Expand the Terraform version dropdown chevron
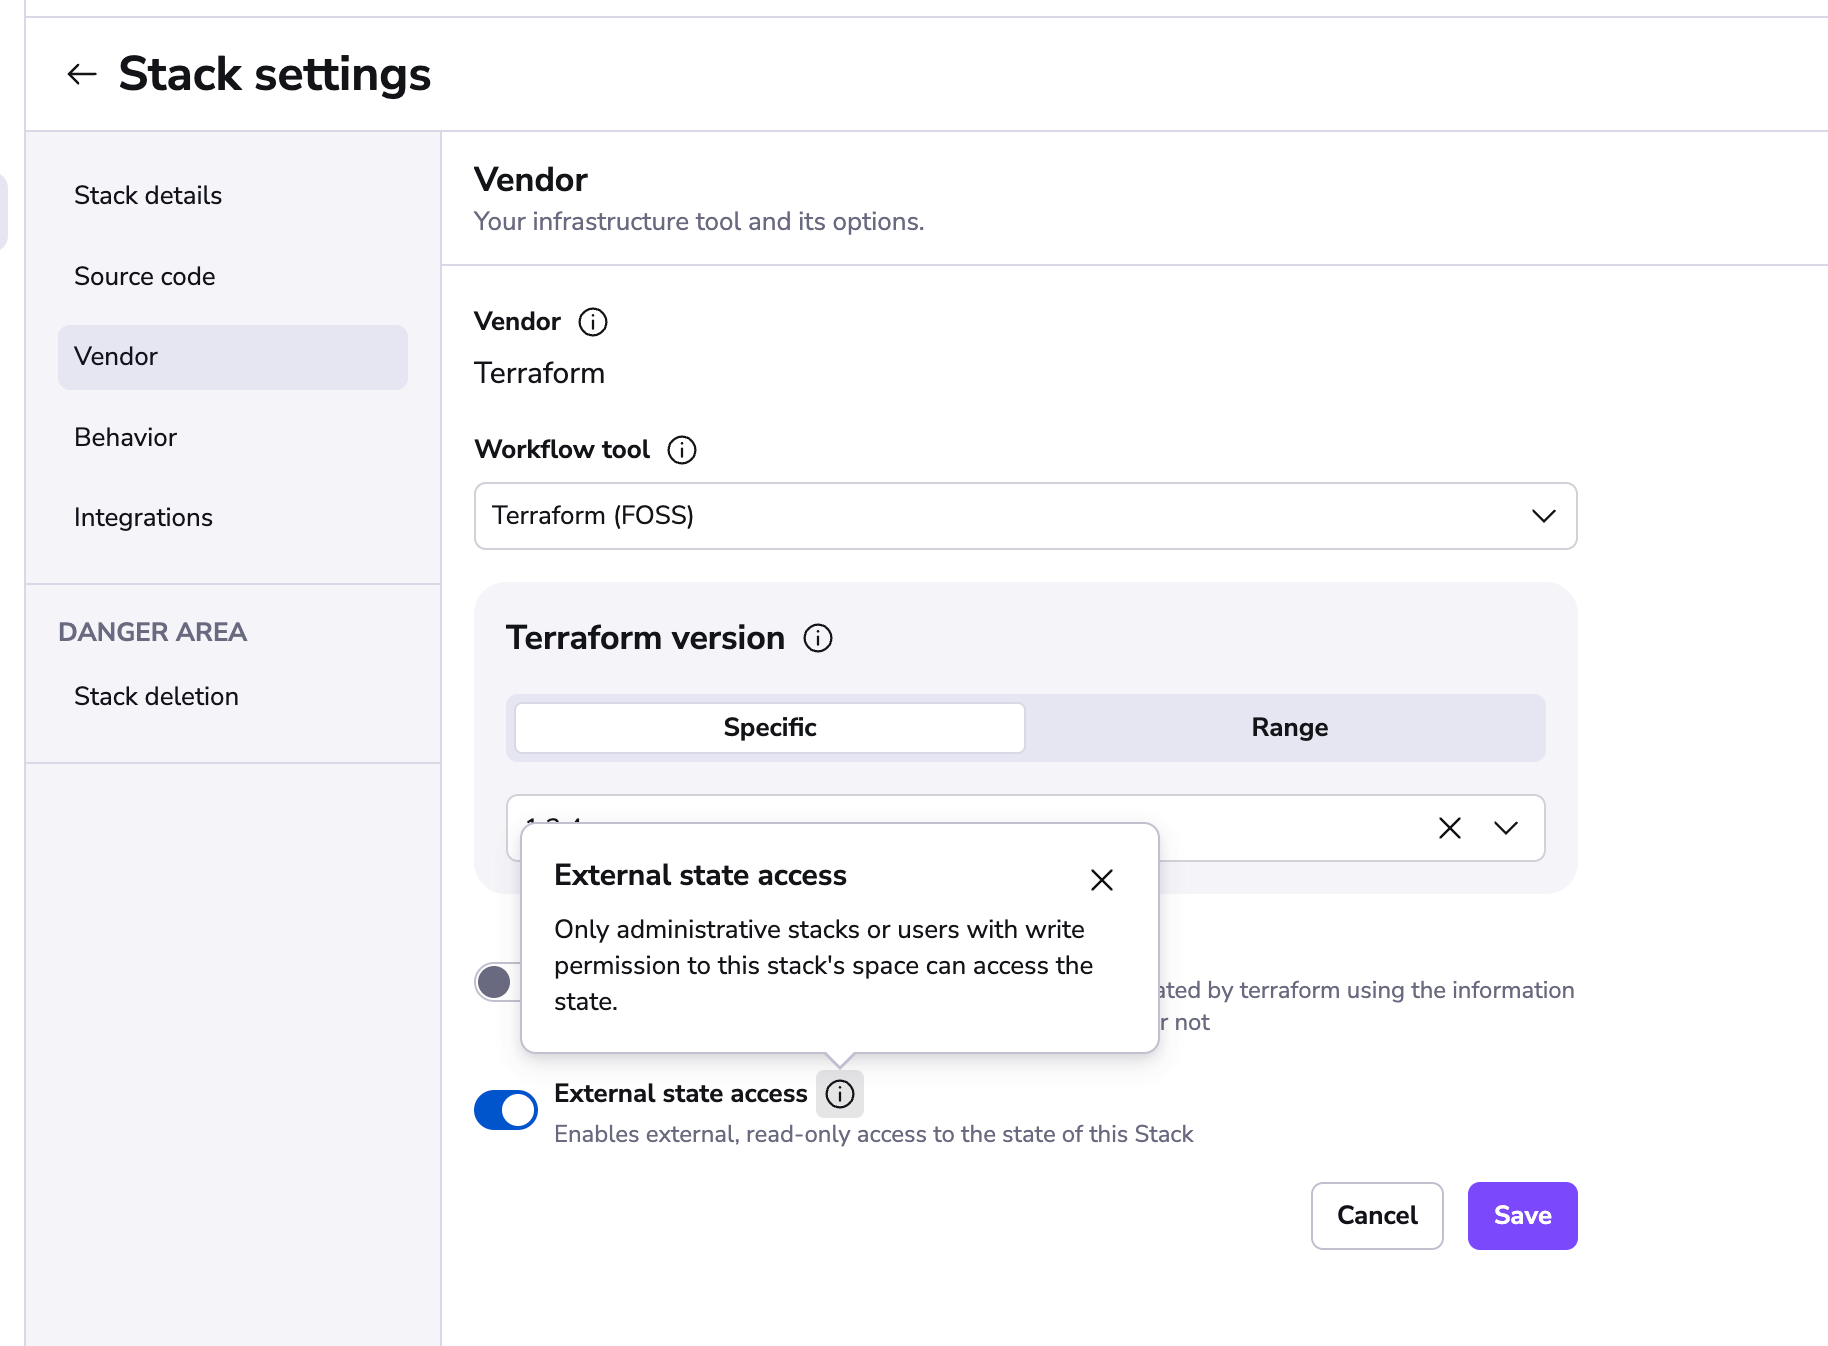This screenshot has height=1346, width=1828. pos(1505,828)
